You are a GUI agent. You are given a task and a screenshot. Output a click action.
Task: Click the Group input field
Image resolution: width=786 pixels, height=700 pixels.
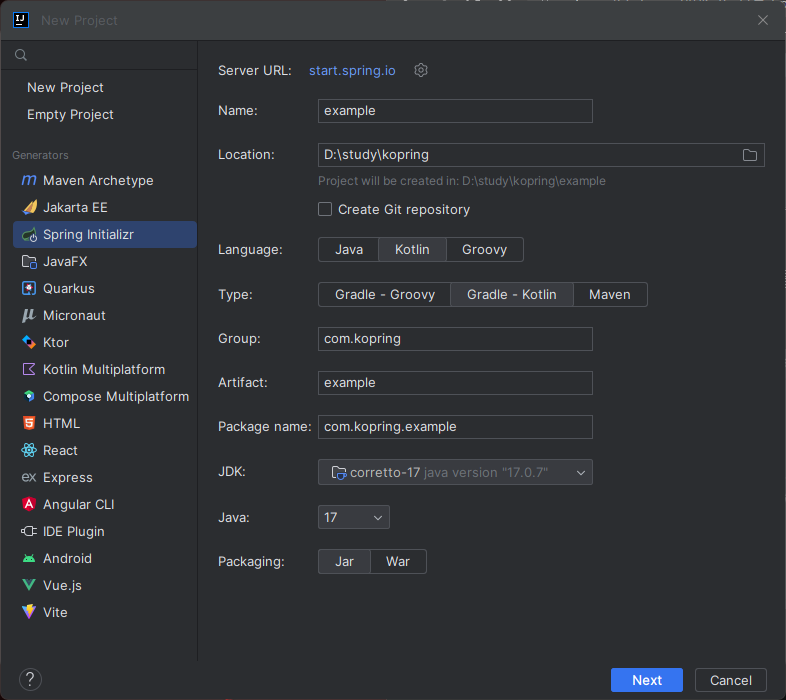pyautogui.click(x=455, y=339)
